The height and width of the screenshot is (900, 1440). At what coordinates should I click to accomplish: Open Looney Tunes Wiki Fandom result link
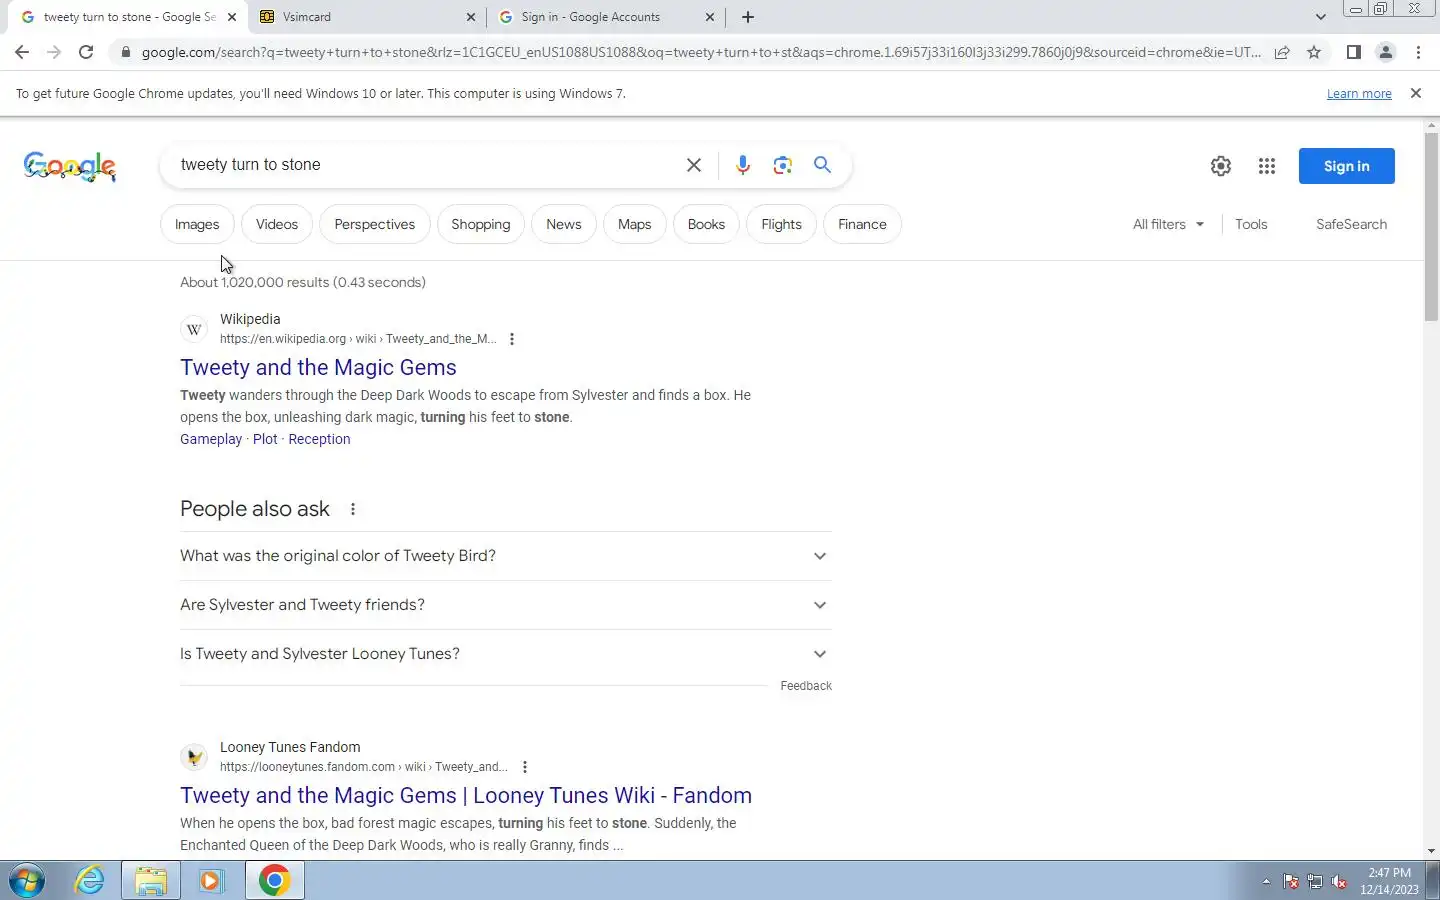click(466, 796)
